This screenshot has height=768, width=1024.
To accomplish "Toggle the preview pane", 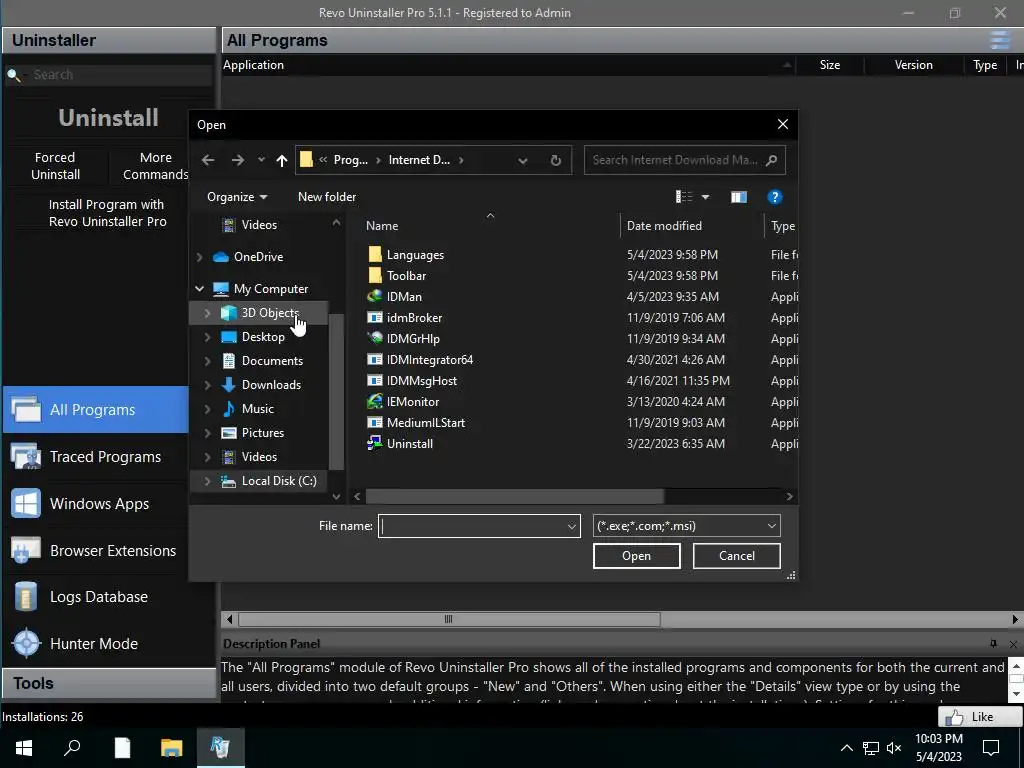I will click(739, 197).
